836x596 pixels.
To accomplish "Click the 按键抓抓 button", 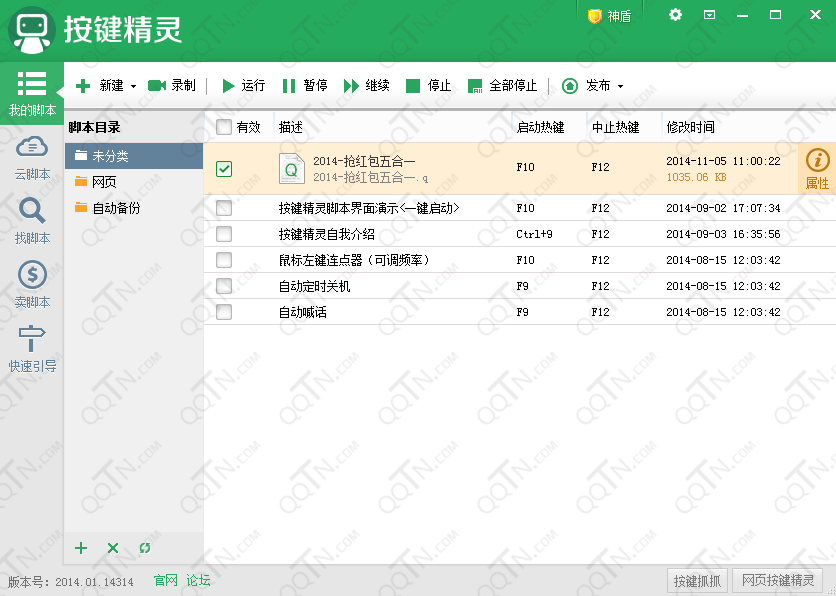I will pos(697,581).
